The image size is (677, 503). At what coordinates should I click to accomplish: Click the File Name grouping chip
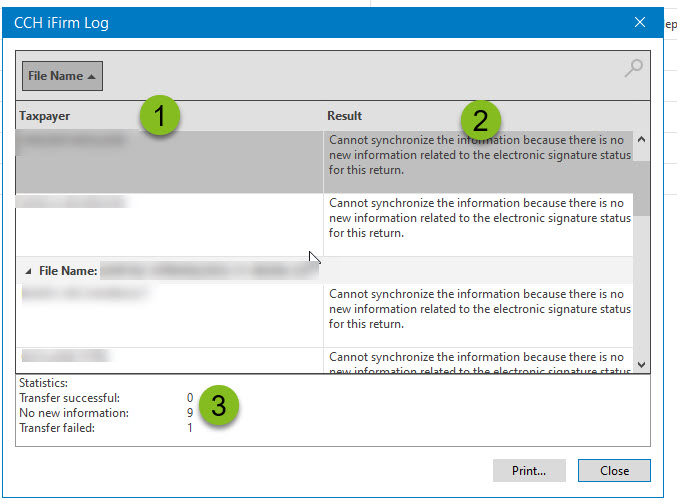coord(62,76)
